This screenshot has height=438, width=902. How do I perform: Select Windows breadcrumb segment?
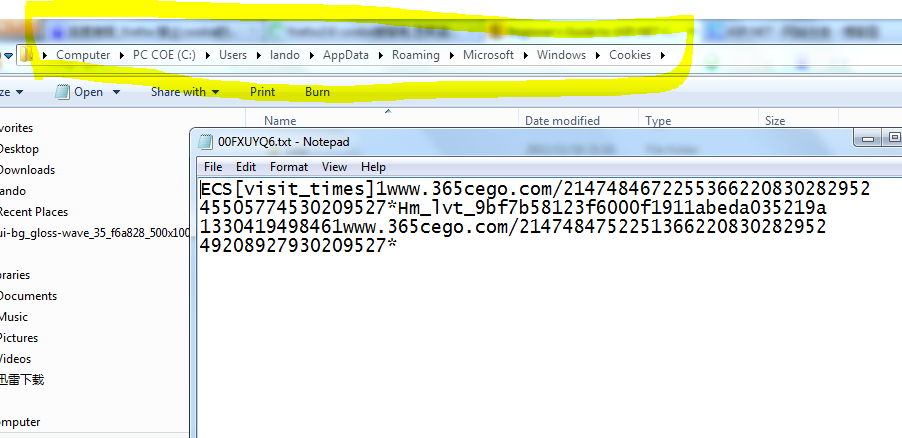[x=561, y=55]
